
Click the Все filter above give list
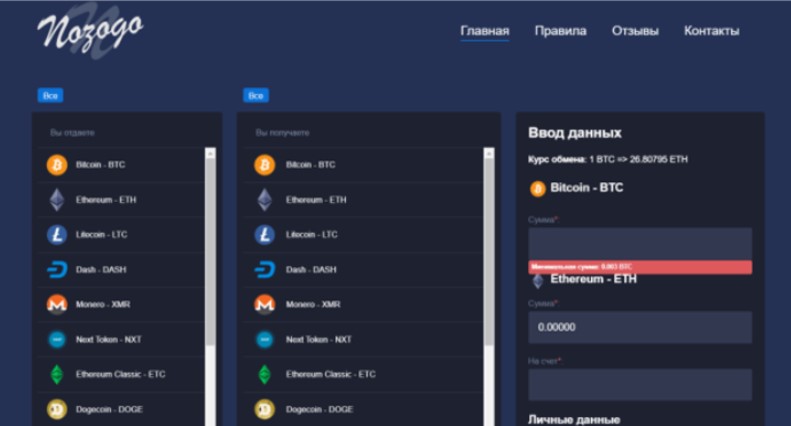point(50,95)
